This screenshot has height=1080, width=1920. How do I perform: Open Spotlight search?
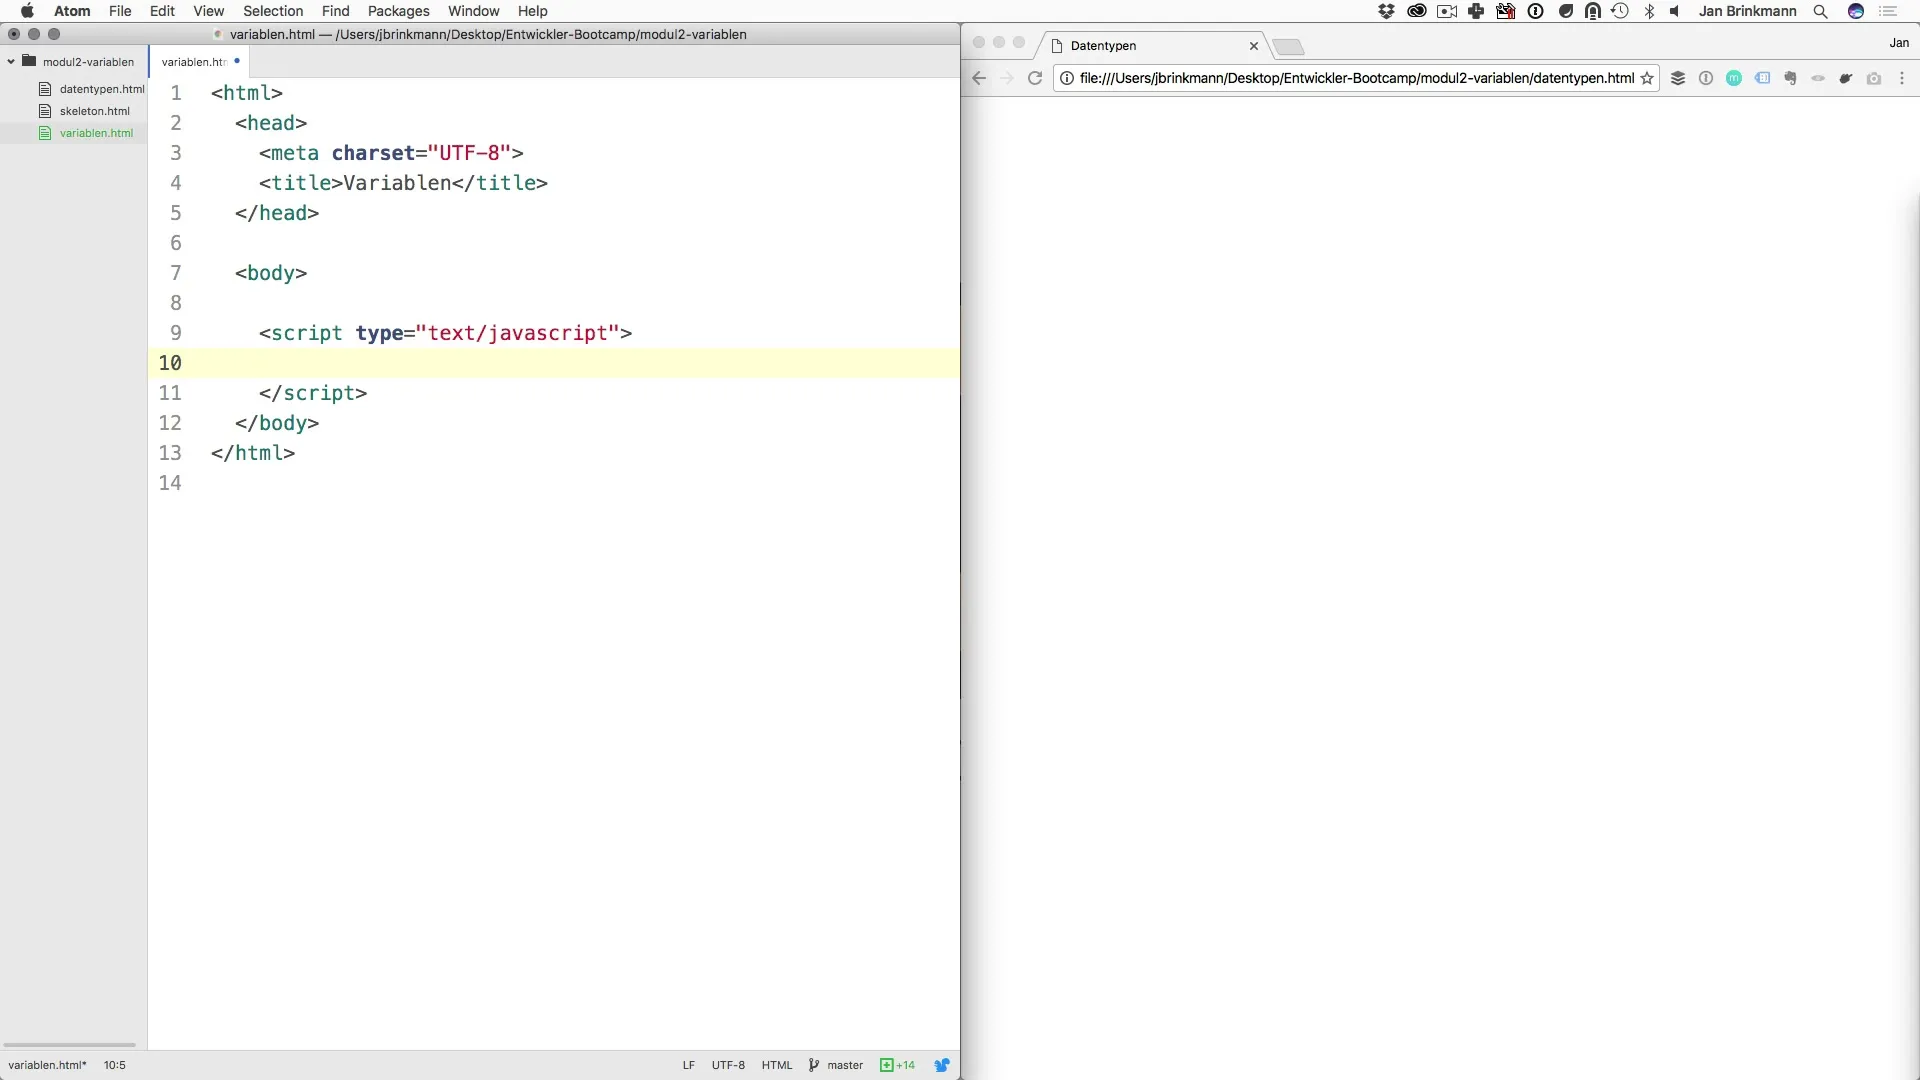pos(1821,11)
